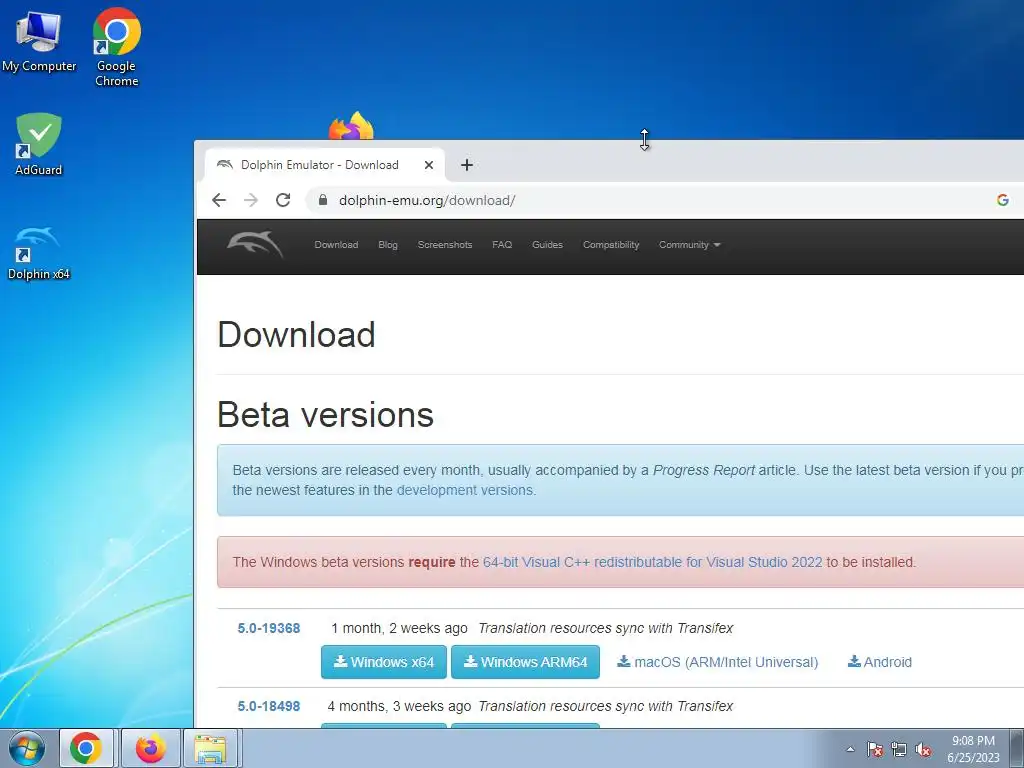Open version 5.0-18498 link
Image resolution: width=1024 pixels, height=768 pixels.
coord(269,707)
